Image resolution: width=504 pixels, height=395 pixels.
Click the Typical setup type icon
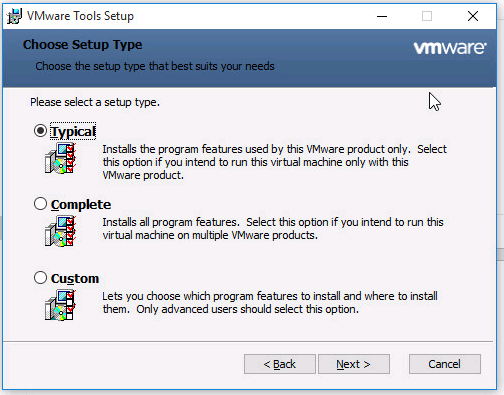(60, 158)
